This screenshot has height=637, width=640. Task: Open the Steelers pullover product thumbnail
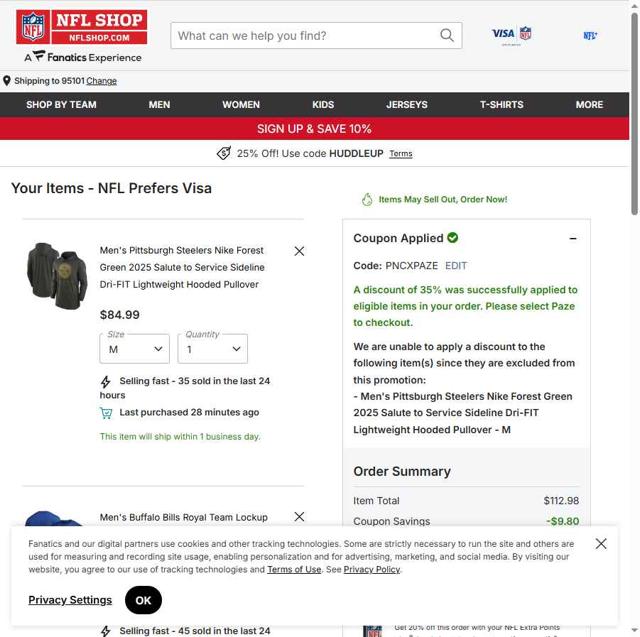pos(57,276)
